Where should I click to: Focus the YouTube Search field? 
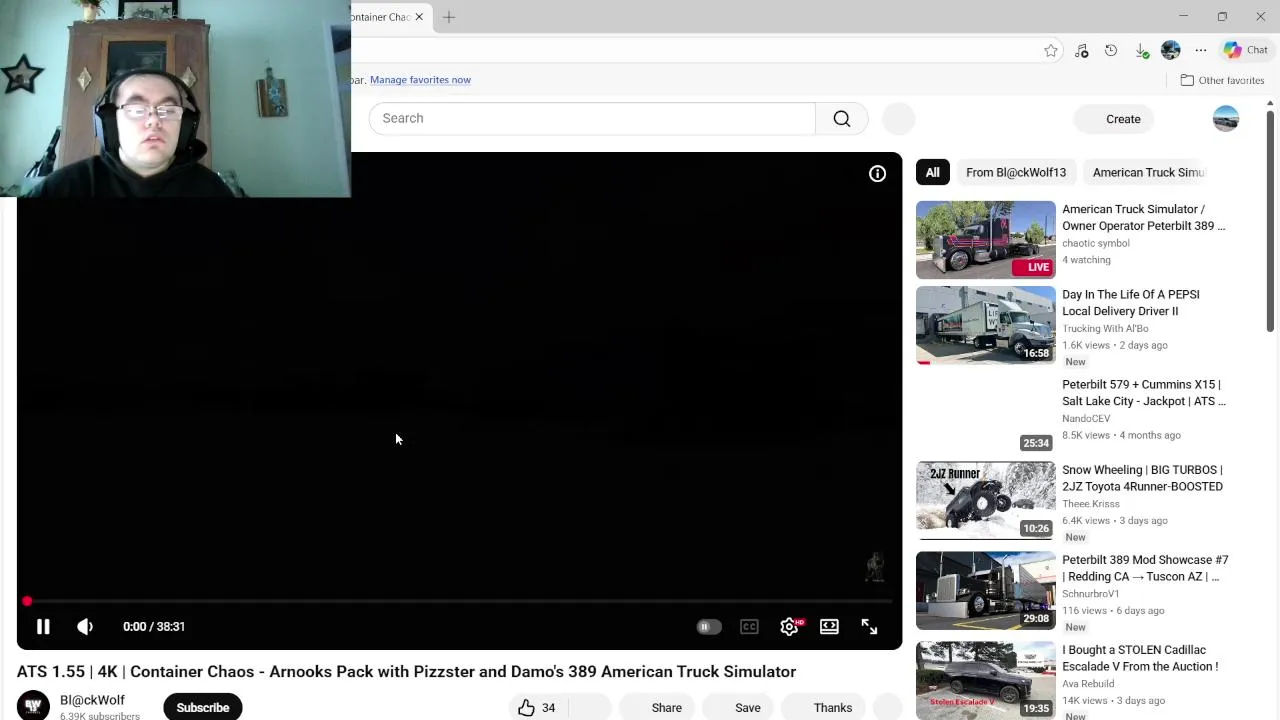[x=592, y=118]
